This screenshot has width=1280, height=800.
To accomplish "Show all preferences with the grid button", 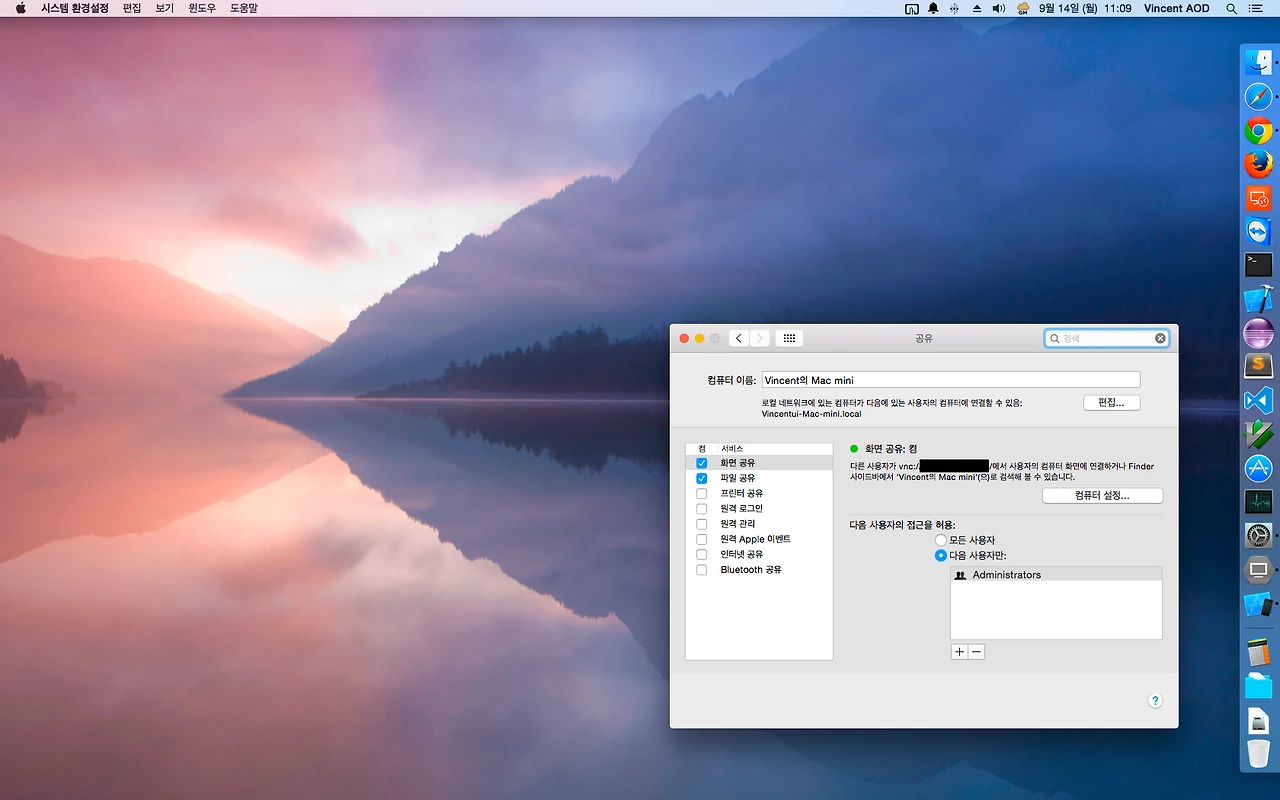I will coord(789,338).
